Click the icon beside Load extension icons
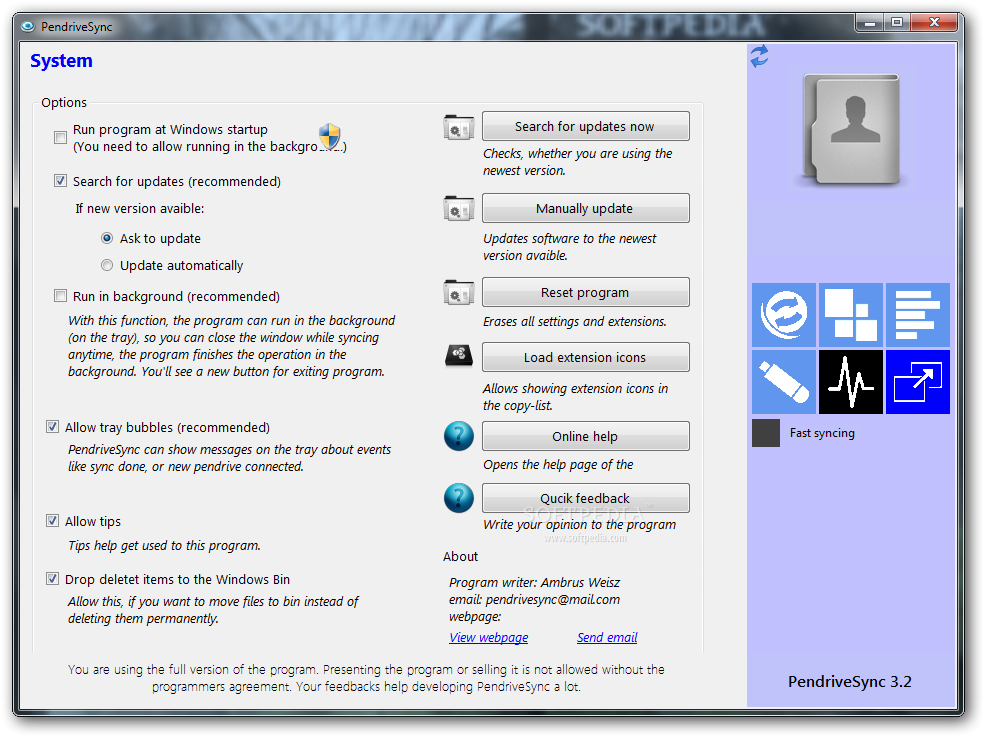The image size is (985, 737). (459, 356)
